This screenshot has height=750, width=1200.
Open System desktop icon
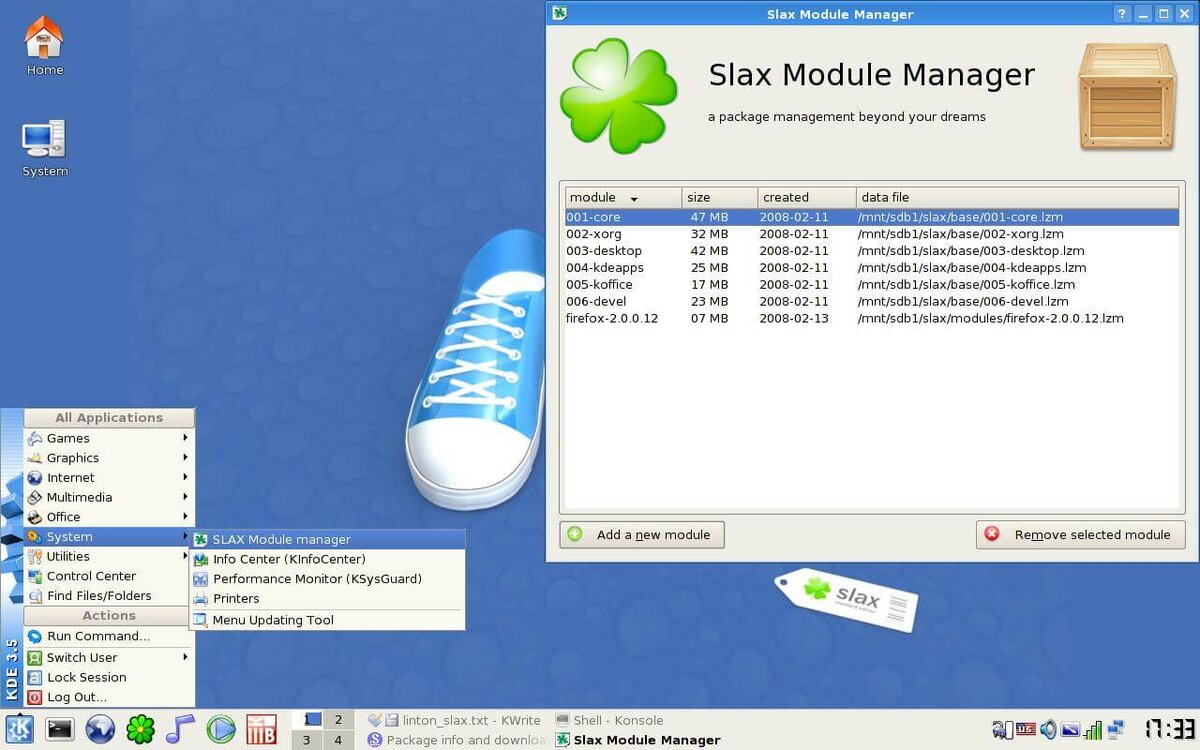pyautogui.click(x=44, y=148)
